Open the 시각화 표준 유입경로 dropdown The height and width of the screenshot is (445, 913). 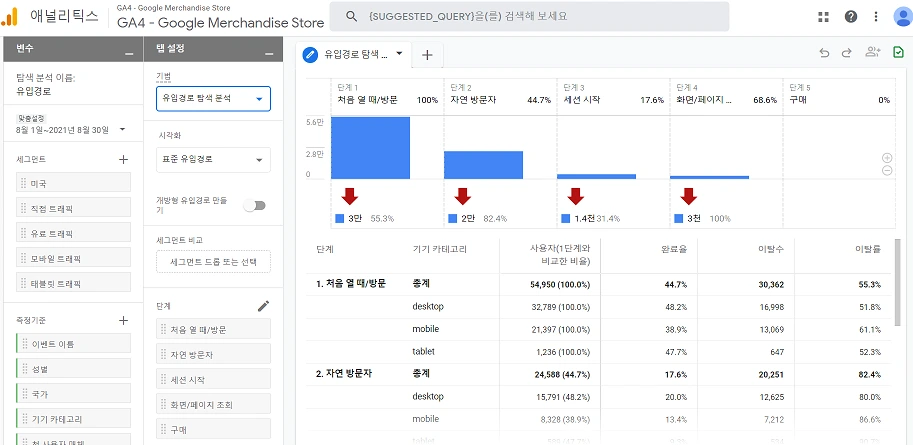213,160
